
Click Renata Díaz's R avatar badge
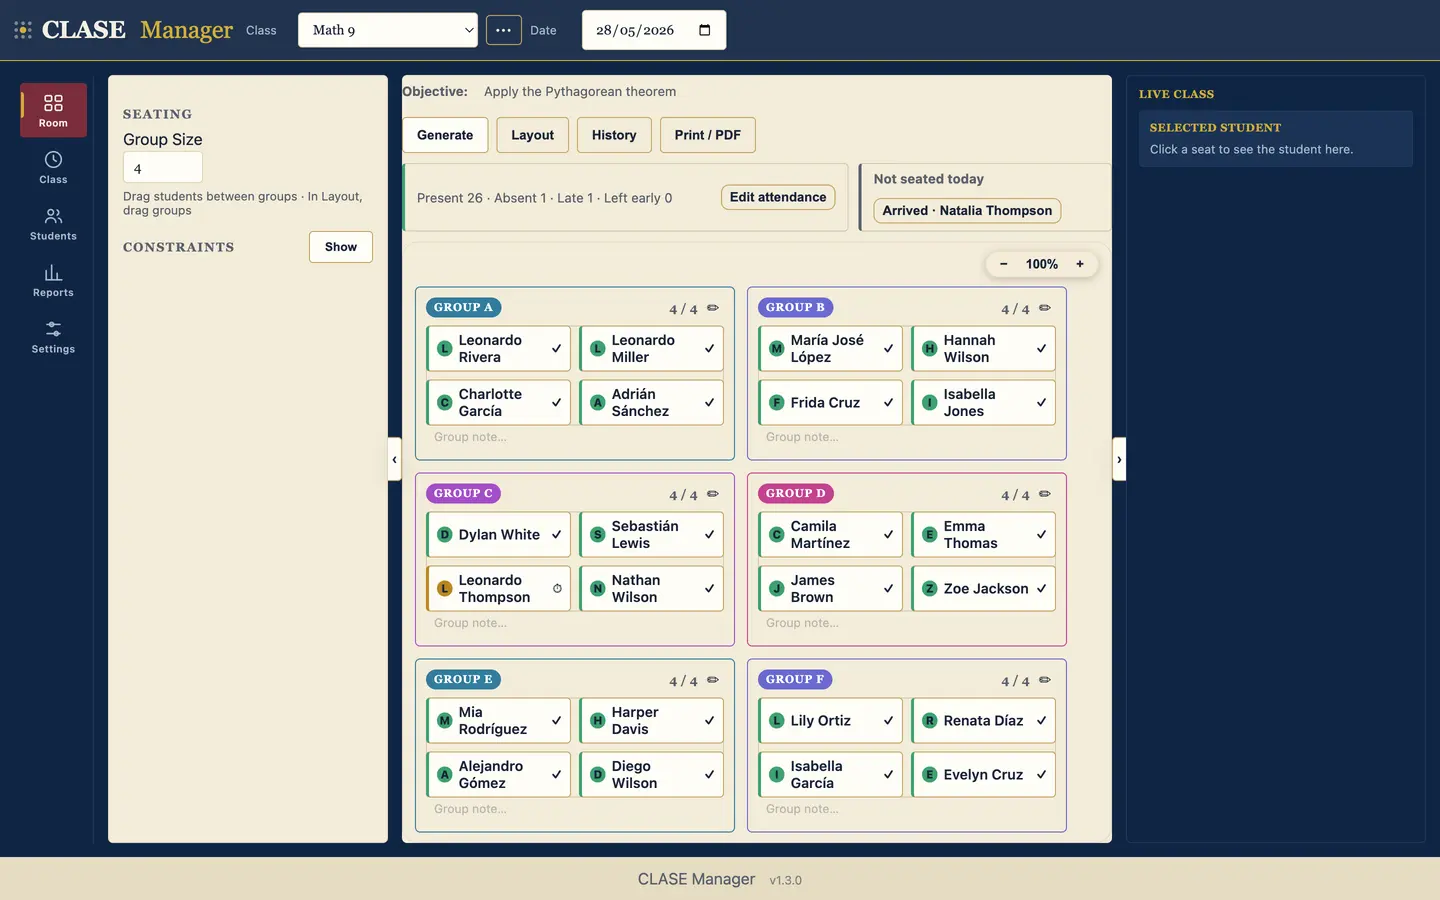pos(929,721)
